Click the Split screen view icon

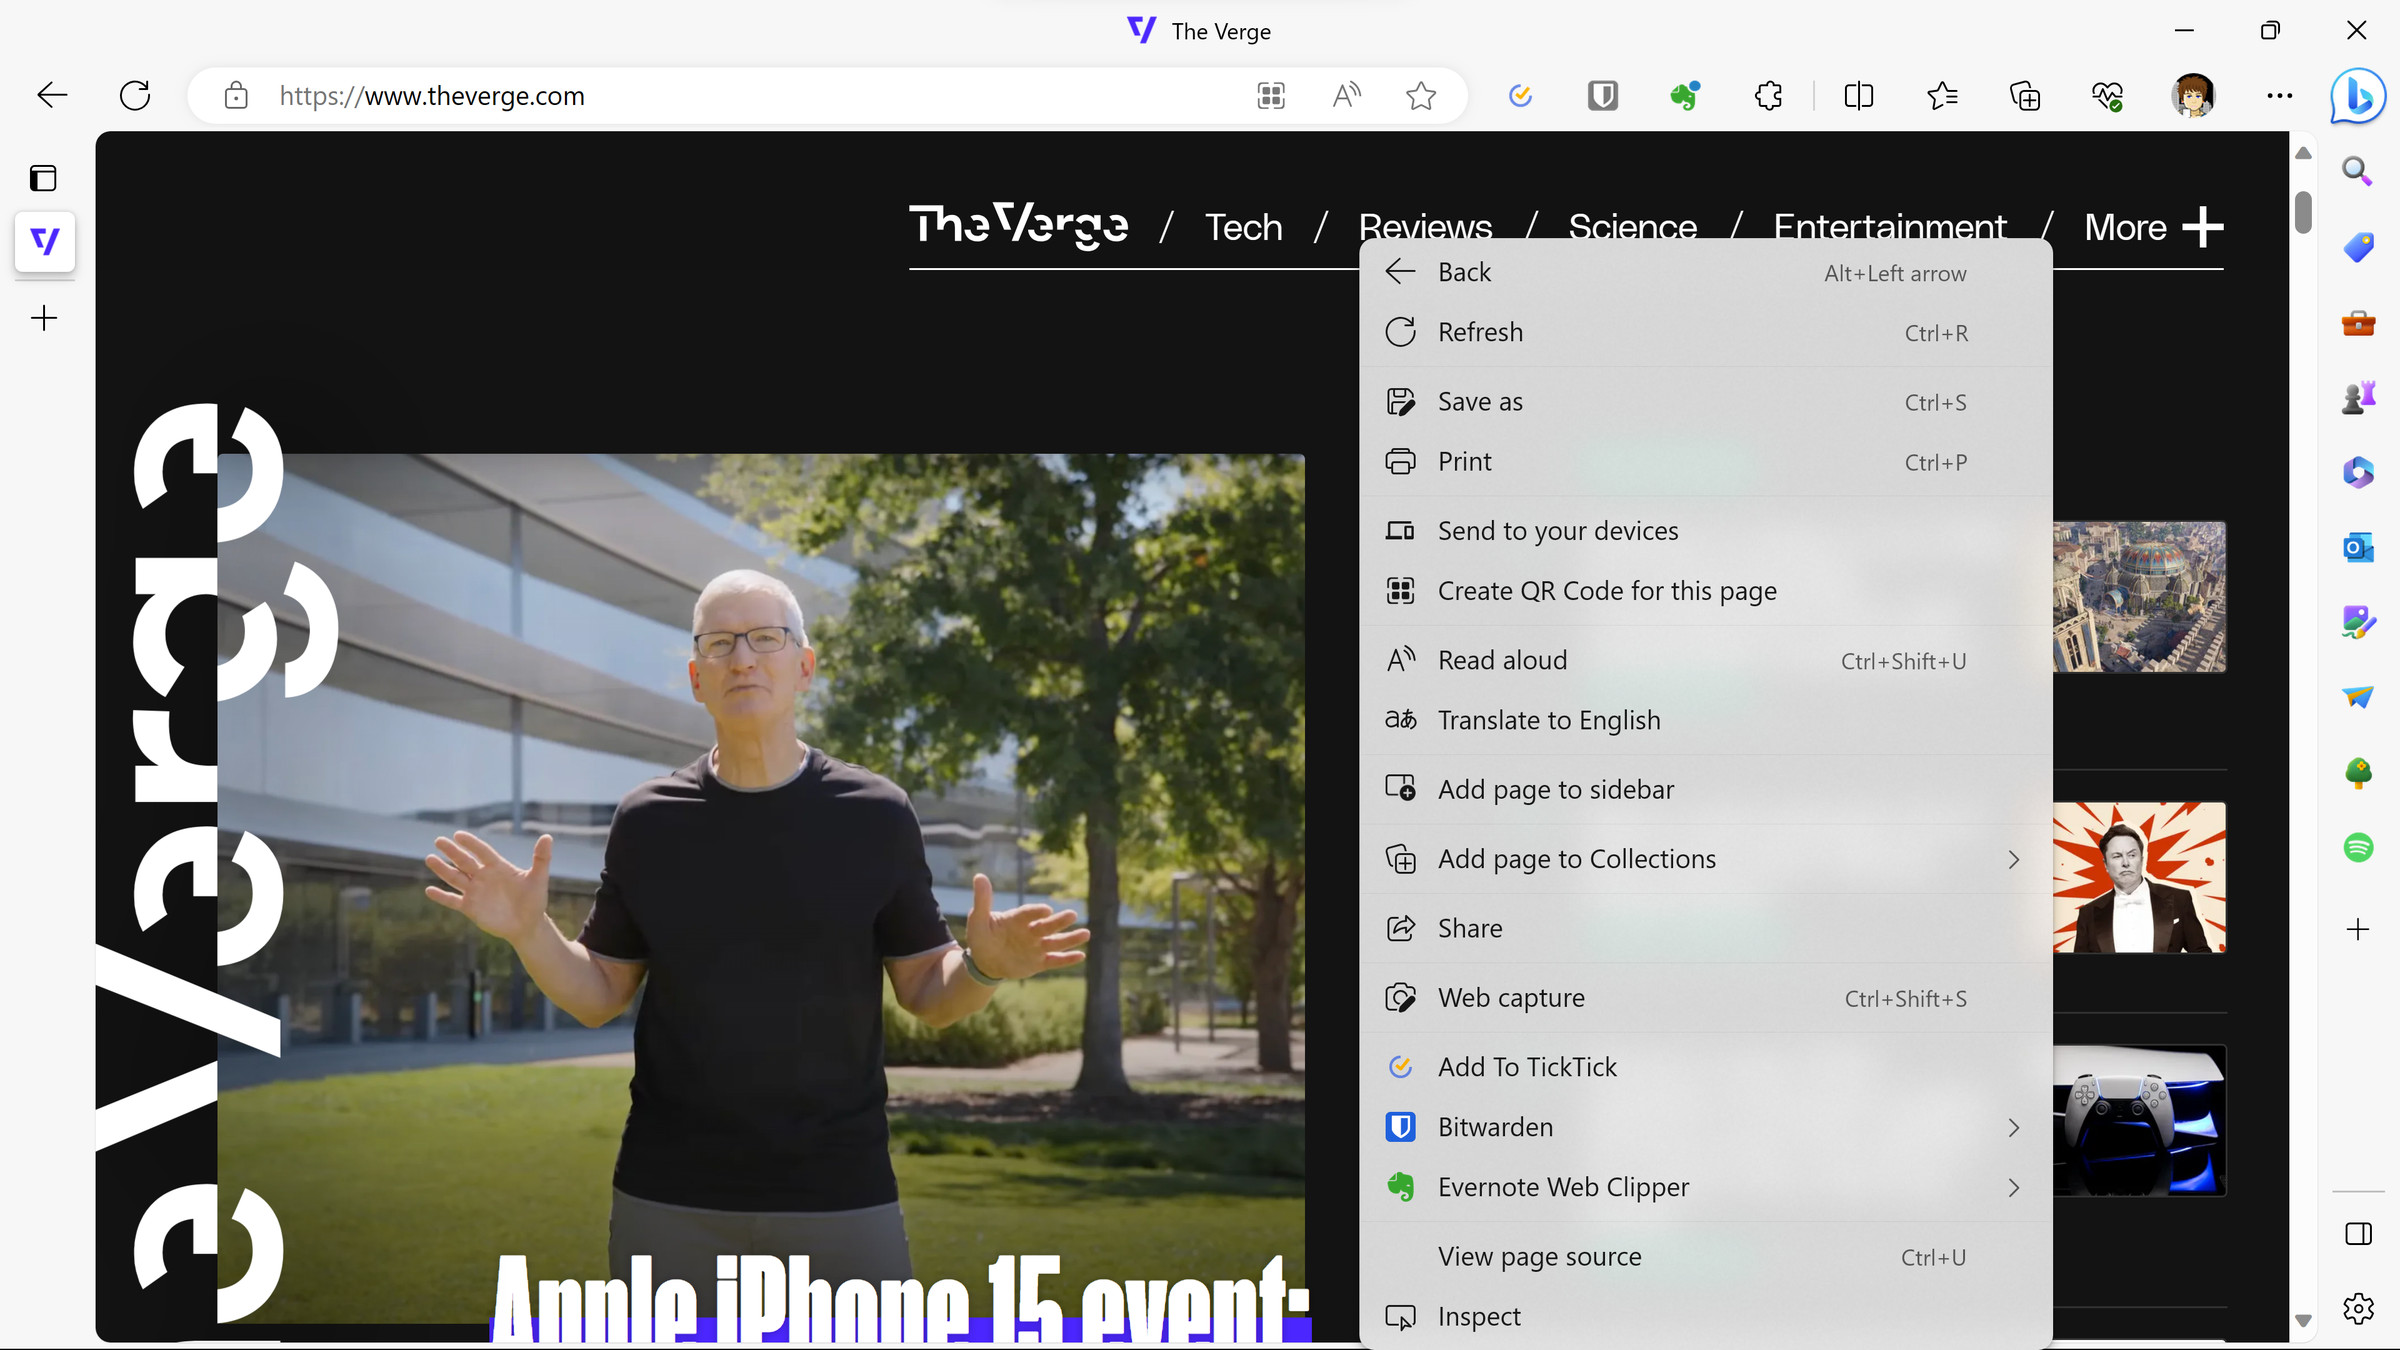pyautogui.click(x=1859, y=96)
